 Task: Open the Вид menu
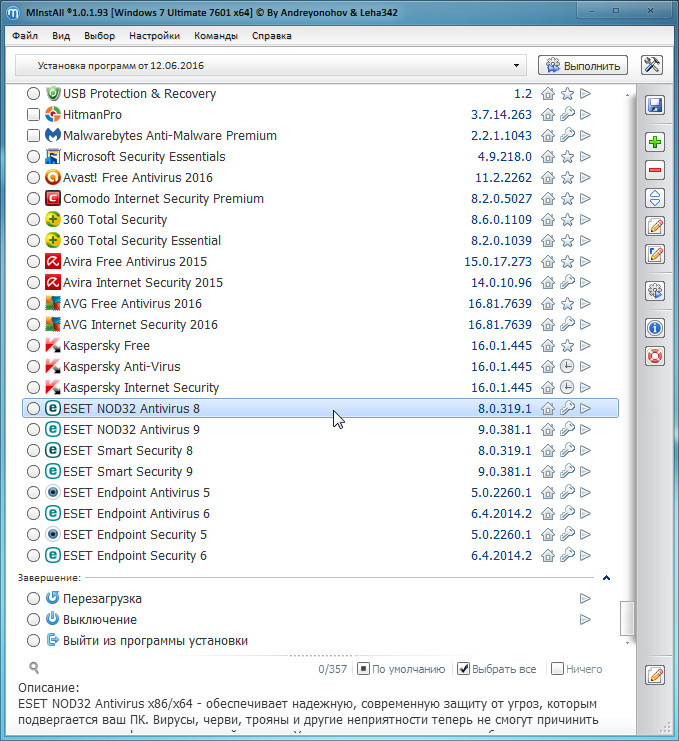(x=61, y=36)
